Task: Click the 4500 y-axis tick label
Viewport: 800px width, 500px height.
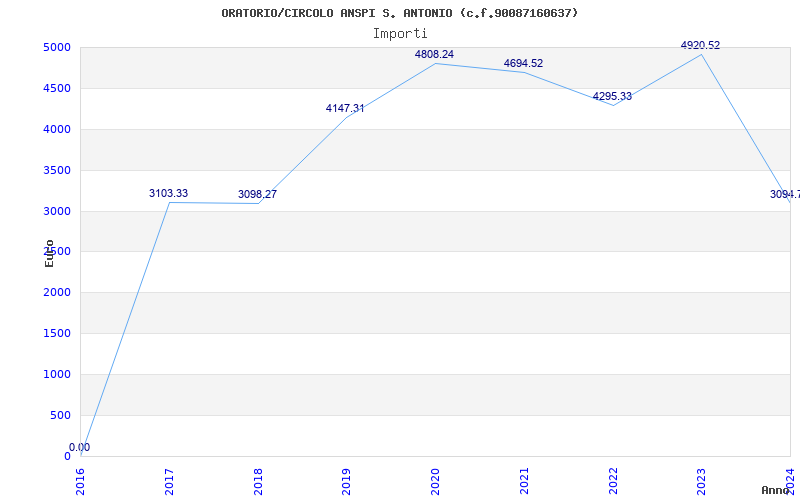Action: [57, 89]
